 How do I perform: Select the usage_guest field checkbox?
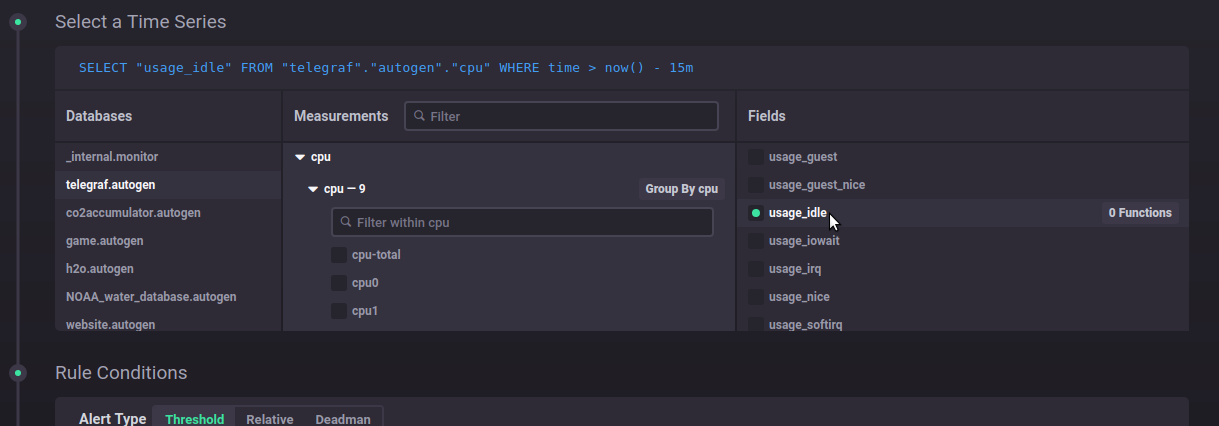756,157
